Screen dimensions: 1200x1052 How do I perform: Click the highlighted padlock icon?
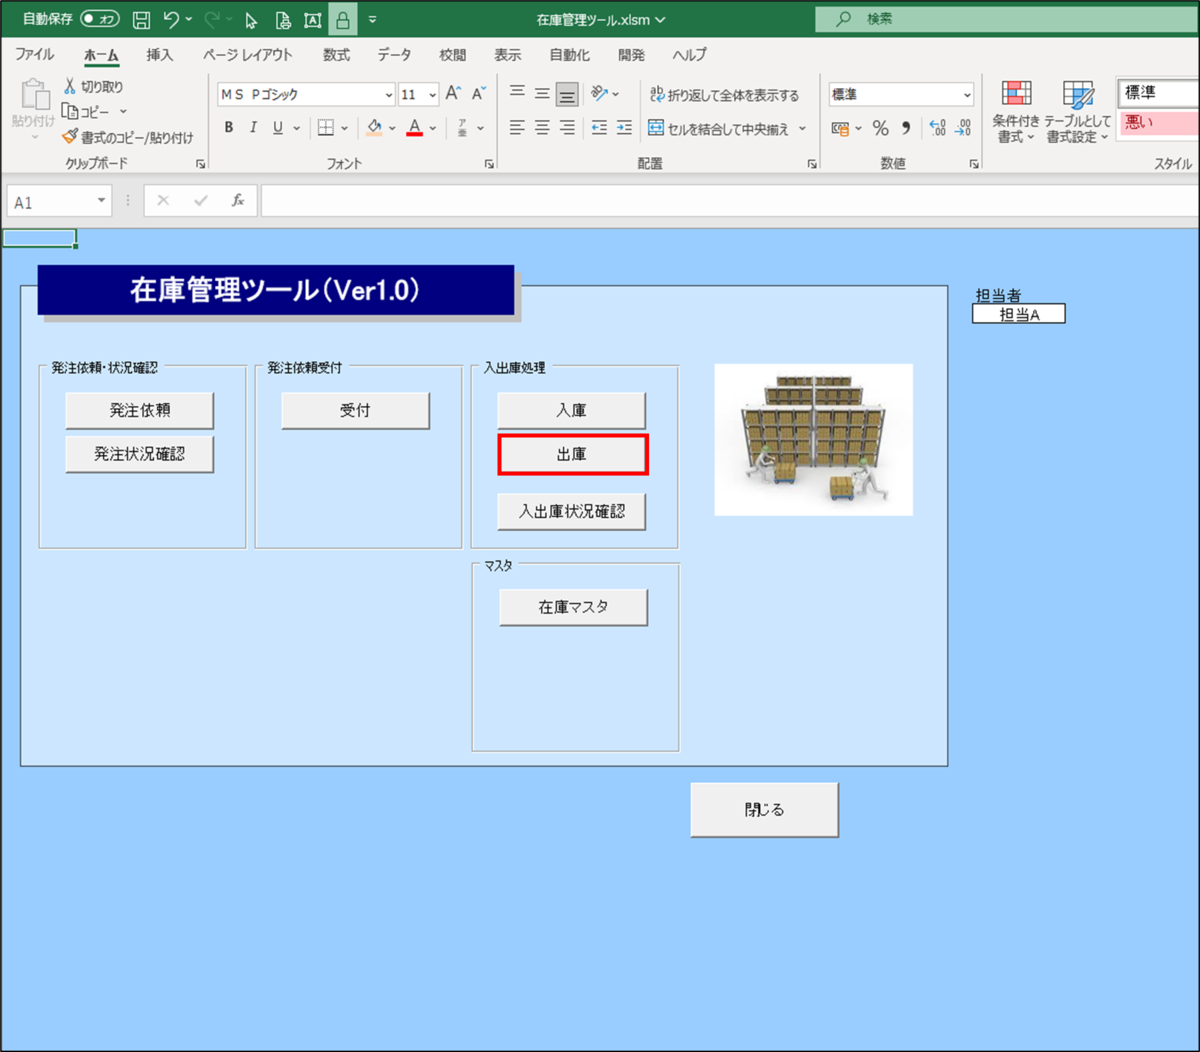click(342, 19)
